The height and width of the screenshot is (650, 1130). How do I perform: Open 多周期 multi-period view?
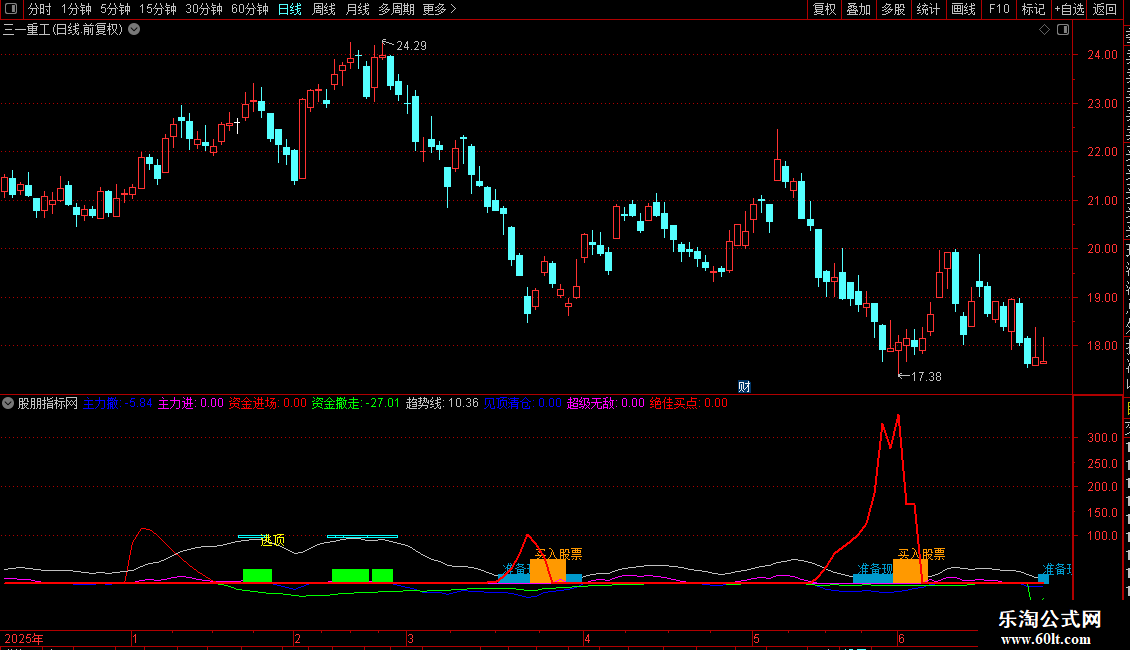[396, 9]
